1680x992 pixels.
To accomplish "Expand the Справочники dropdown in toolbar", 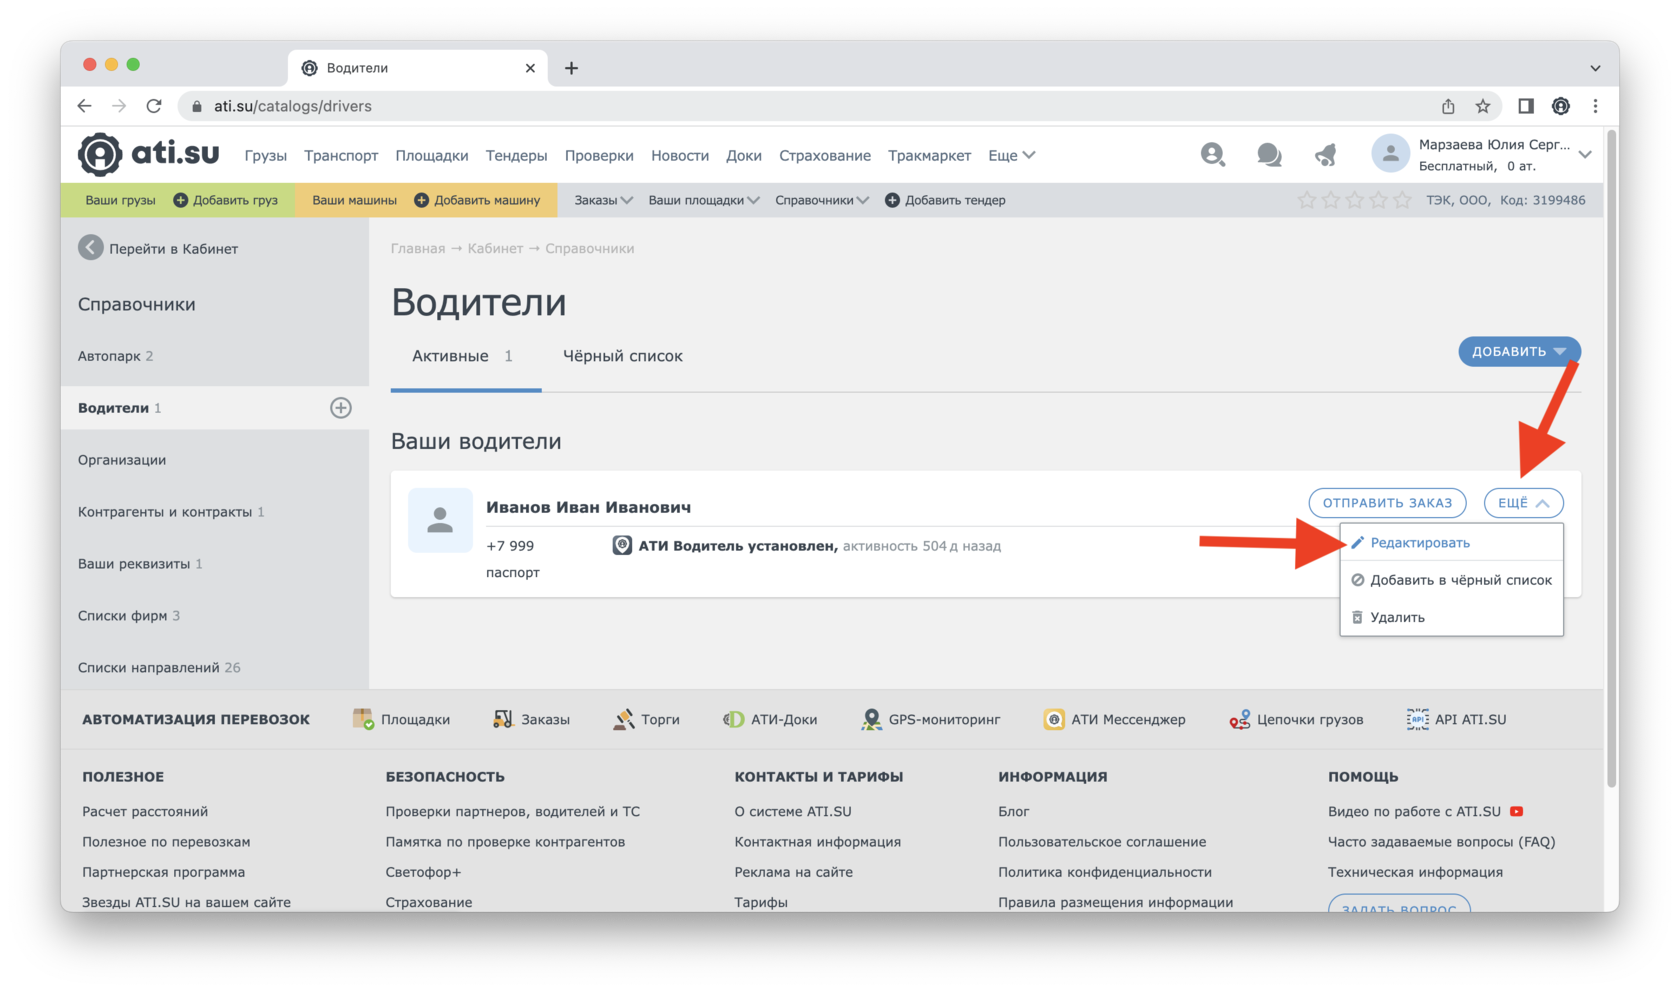I will [x=822, y=200].
